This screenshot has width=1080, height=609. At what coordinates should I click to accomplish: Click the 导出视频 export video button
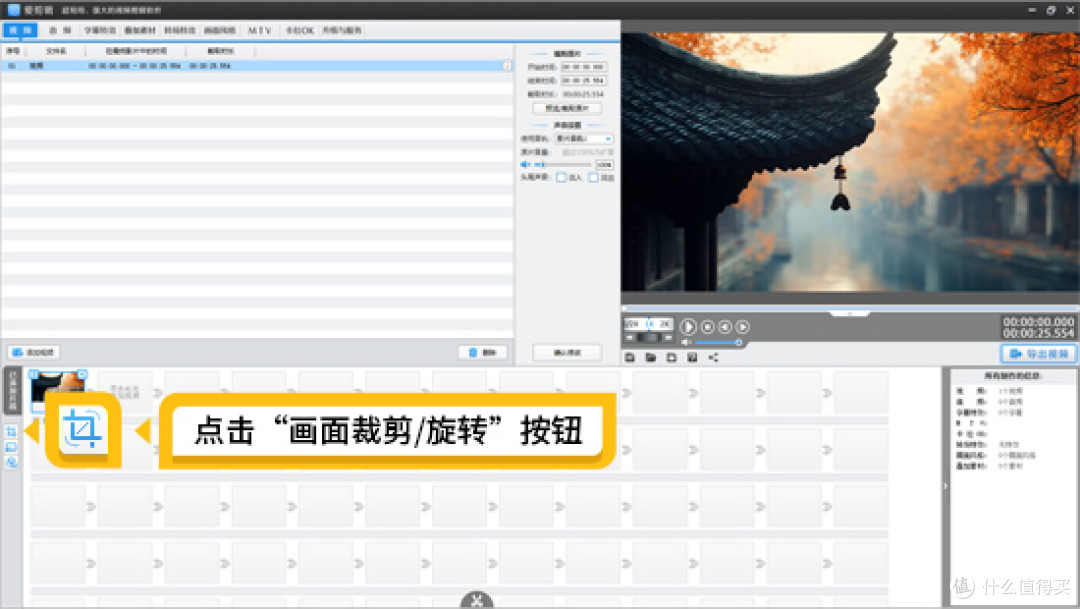click(x=1039, y=353)
